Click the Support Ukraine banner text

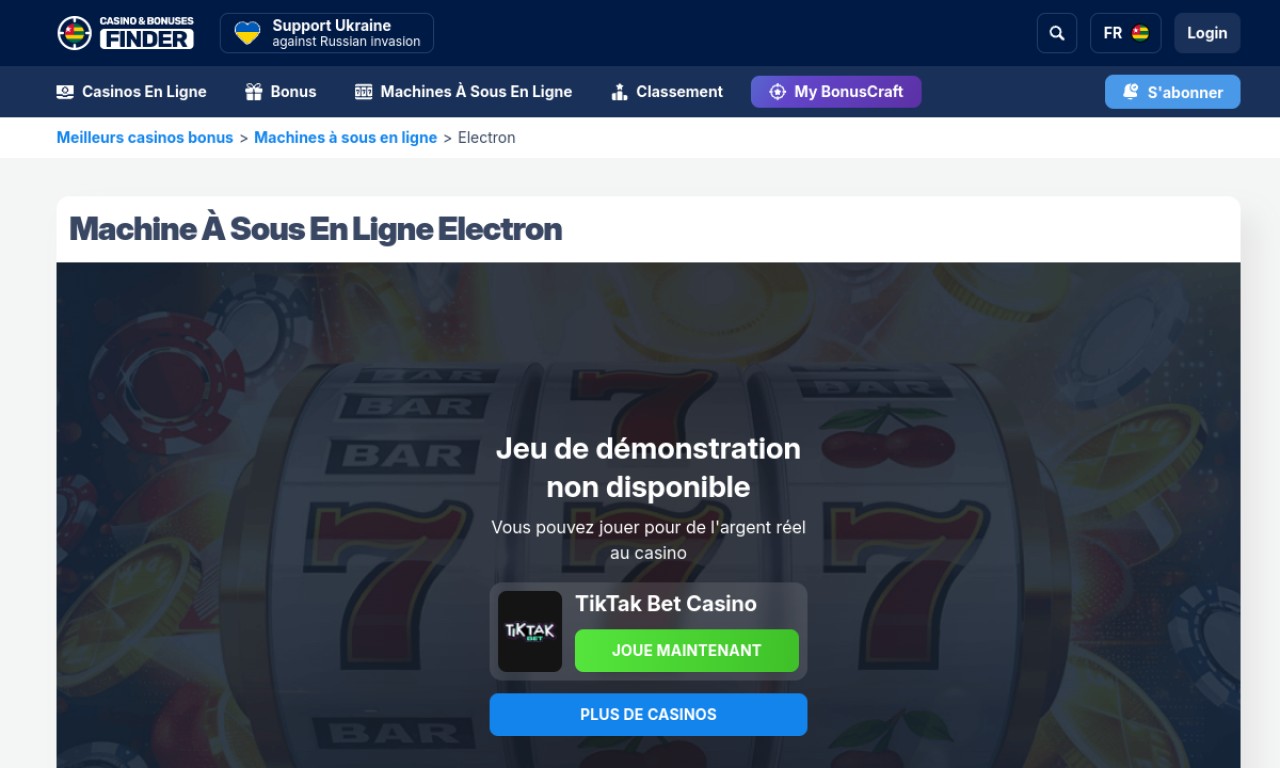coord(346,33)
